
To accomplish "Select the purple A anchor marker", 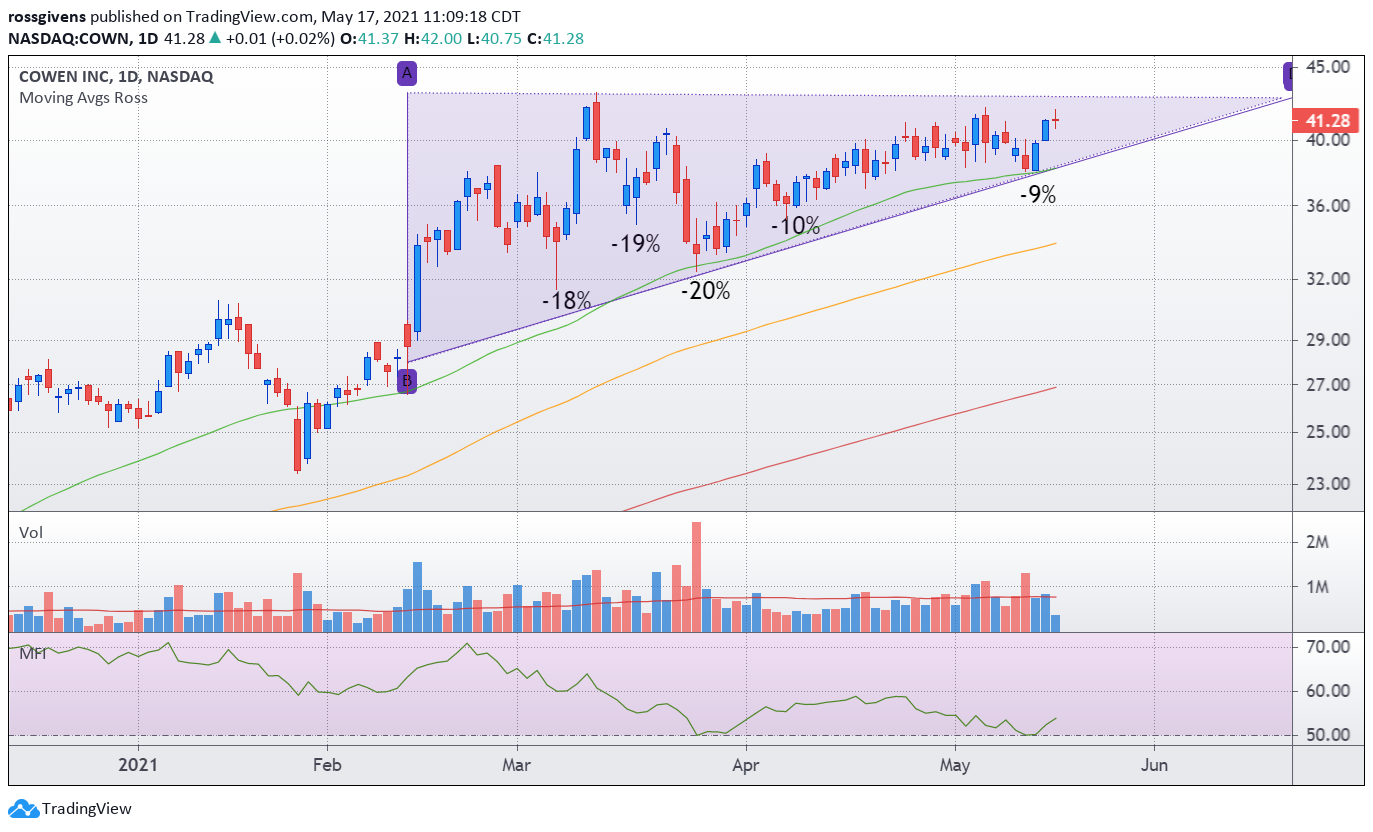I will (x=406, y=73).
